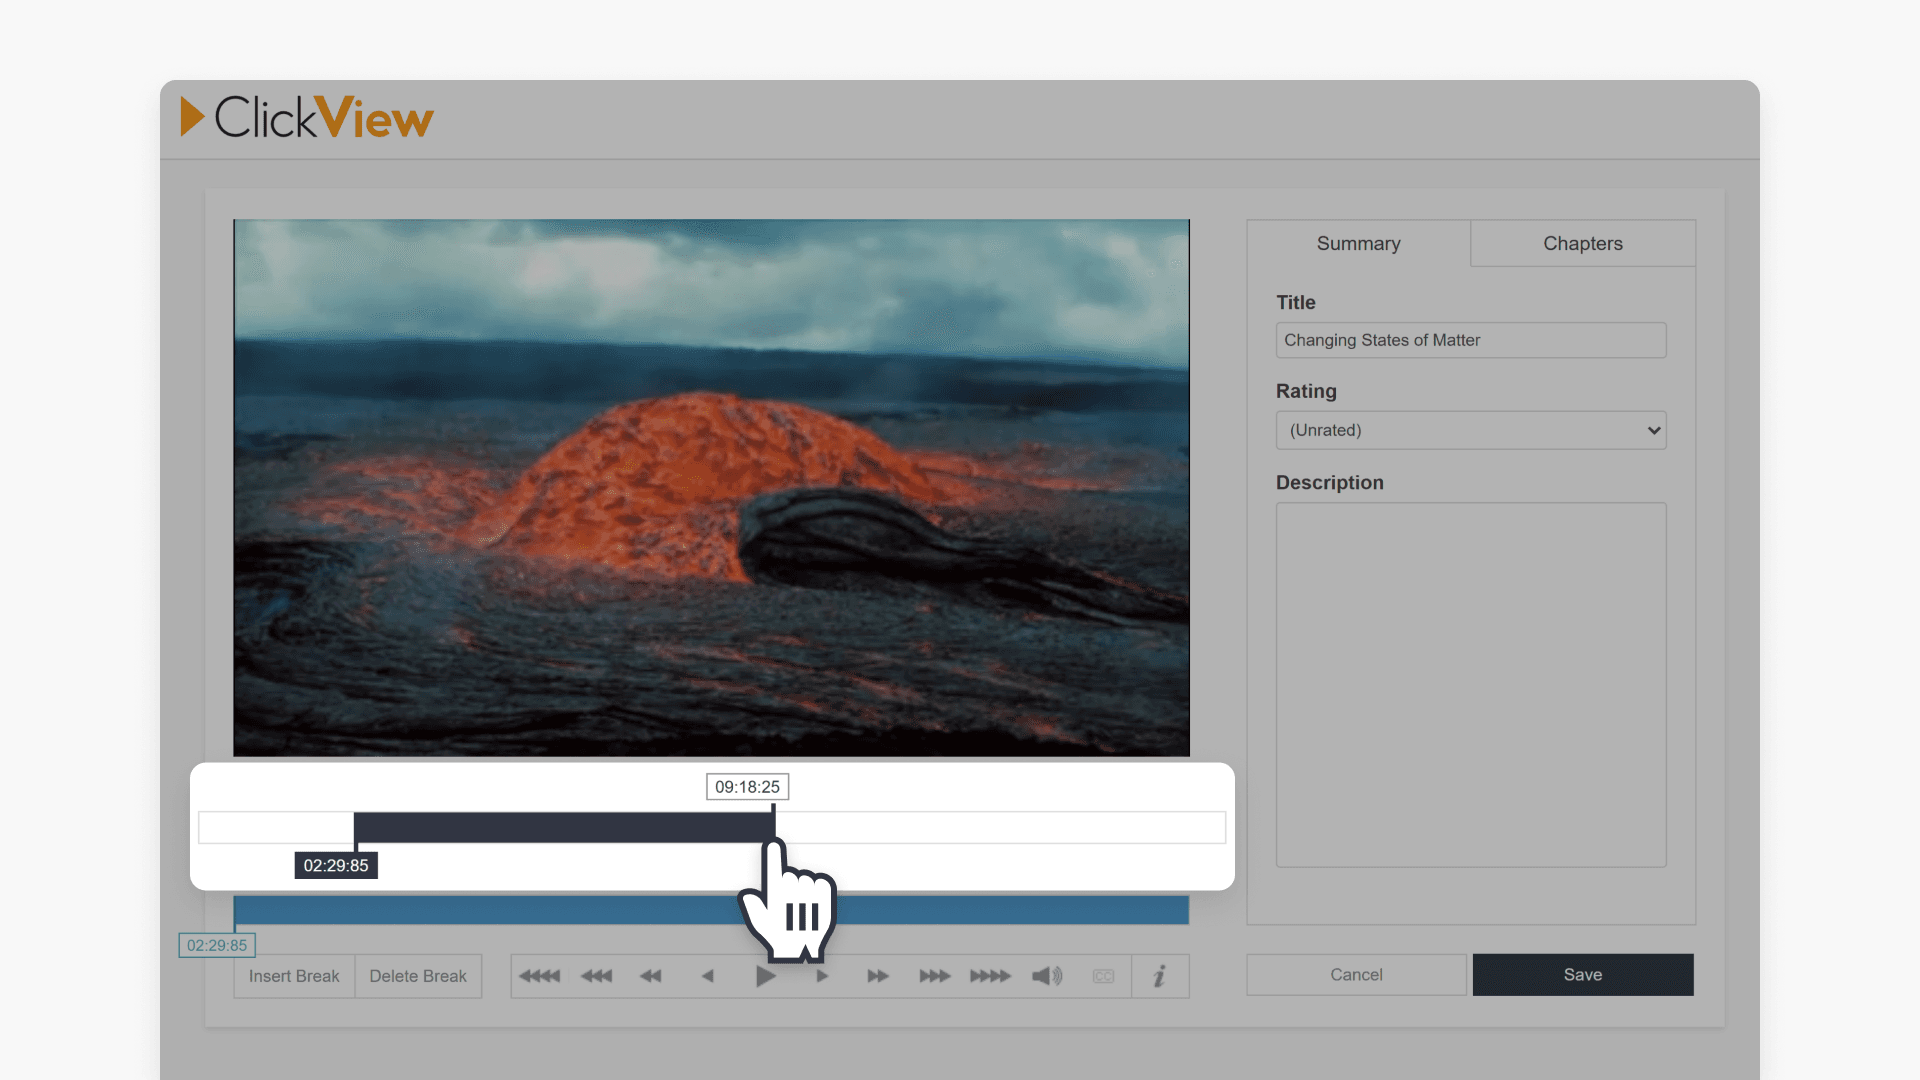1920x1080 pixels.
Task: Open the Rating dropdown showing (Unrated)
Action: (x=1470, y=430)
